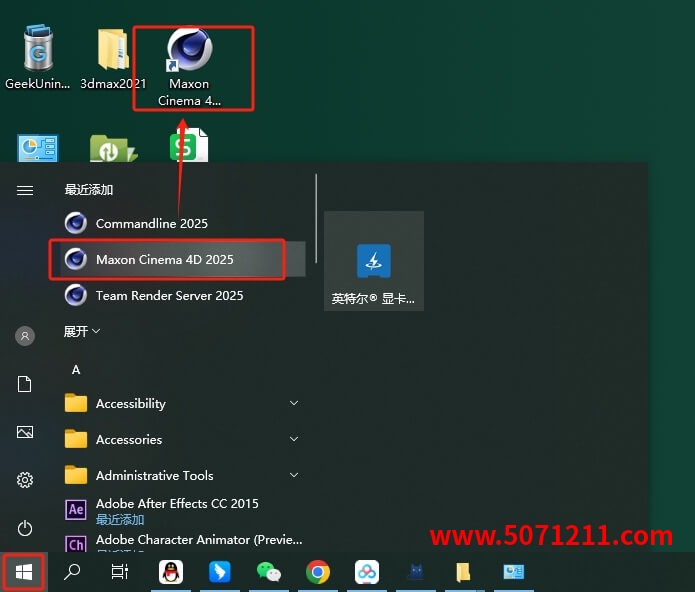This screenshot has height=592, width=695.
Task: Expand the Start menu hamburger navigation
Action: coord(25,190)
